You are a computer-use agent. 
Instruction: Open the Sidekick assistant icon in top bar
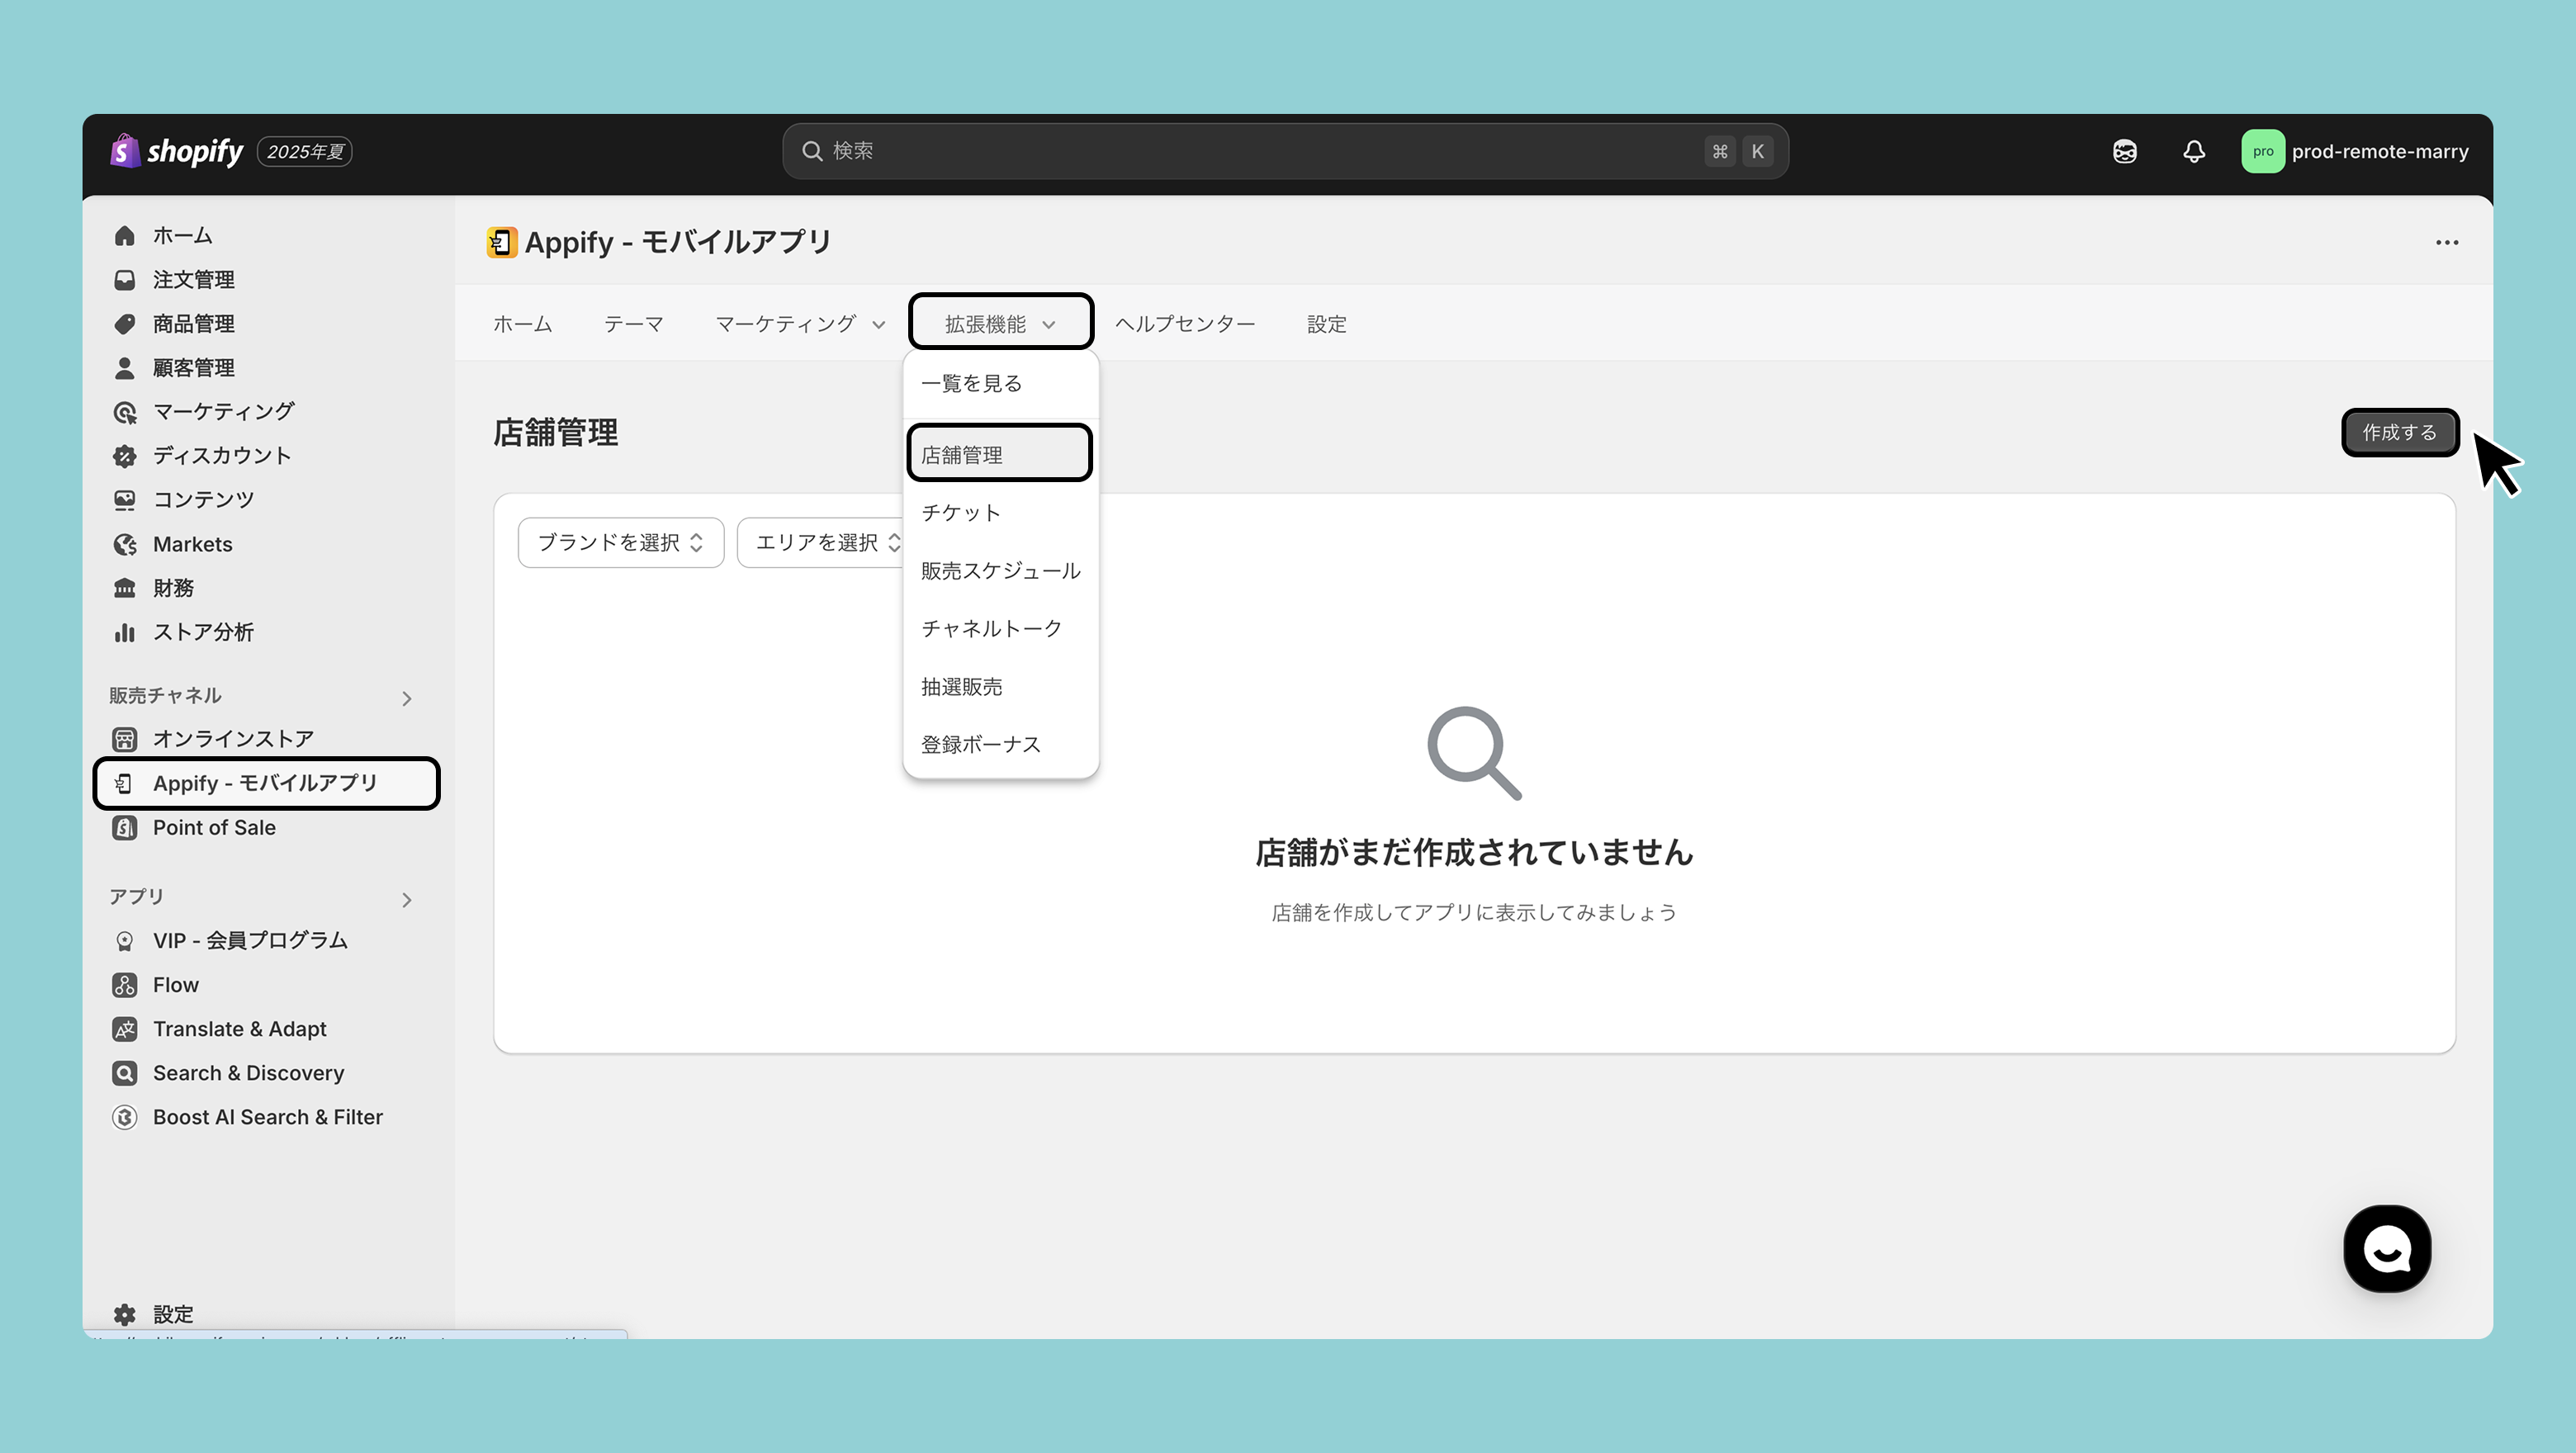click(2124, 151)
